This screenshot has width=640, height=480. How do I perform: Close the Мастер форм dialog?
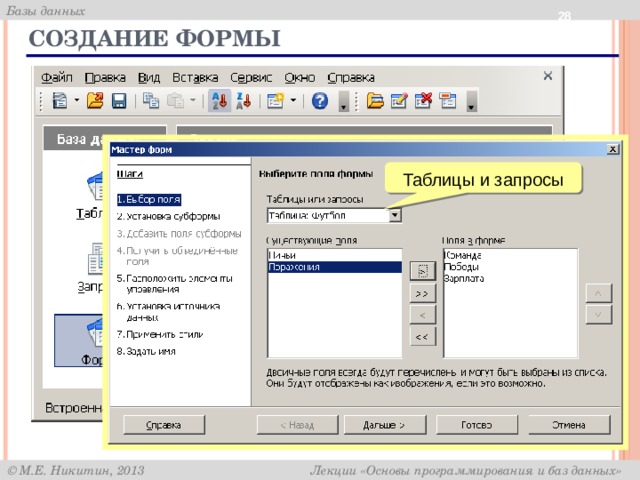click(x=613, y=149)
